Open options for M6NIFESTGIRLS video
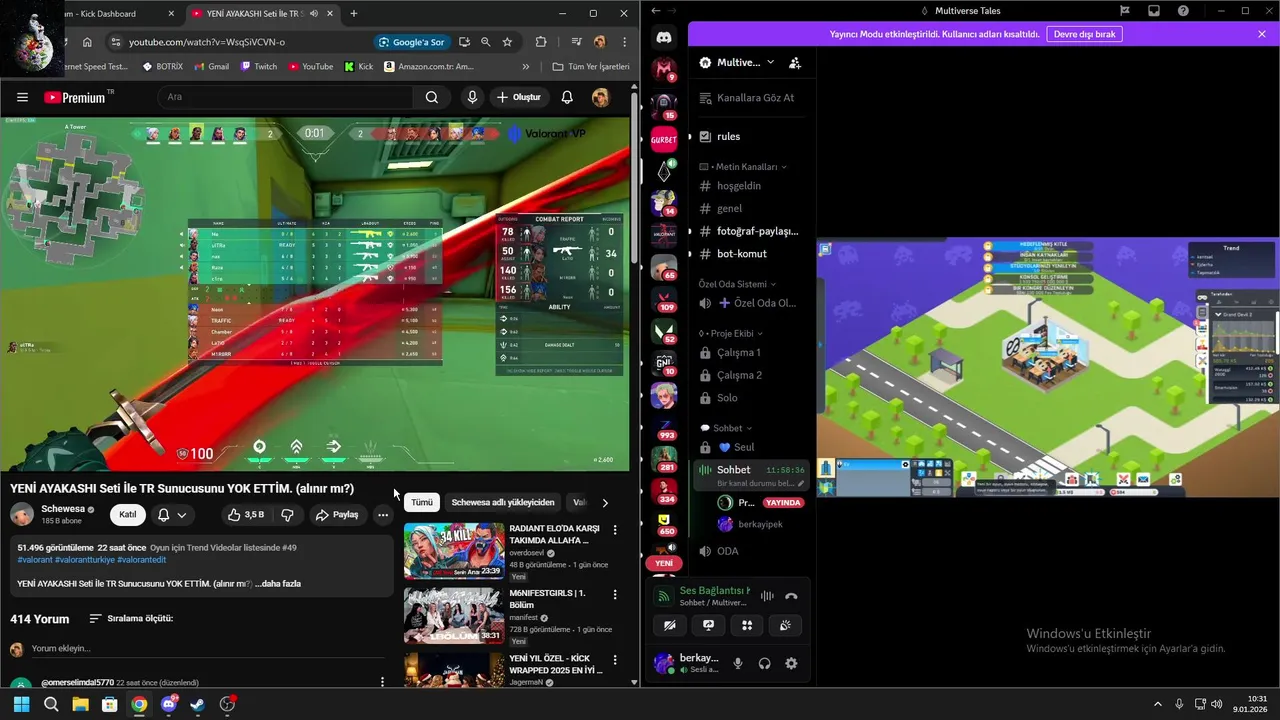Viewport: 1280px width, 720px height. point(615,595)
